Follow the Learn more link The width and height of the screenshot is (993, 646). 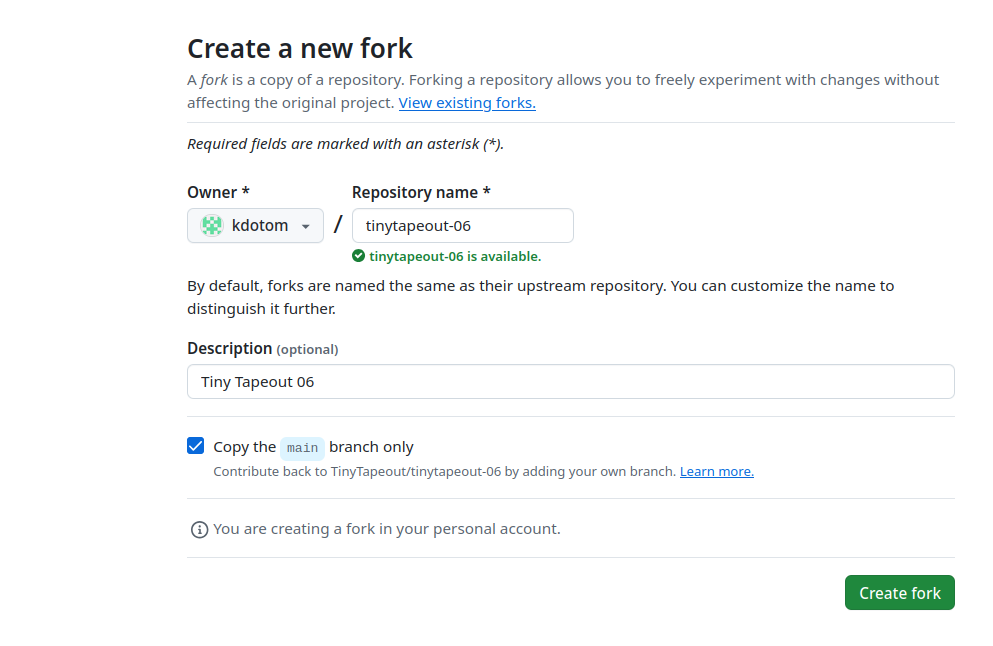click(717, 471)
